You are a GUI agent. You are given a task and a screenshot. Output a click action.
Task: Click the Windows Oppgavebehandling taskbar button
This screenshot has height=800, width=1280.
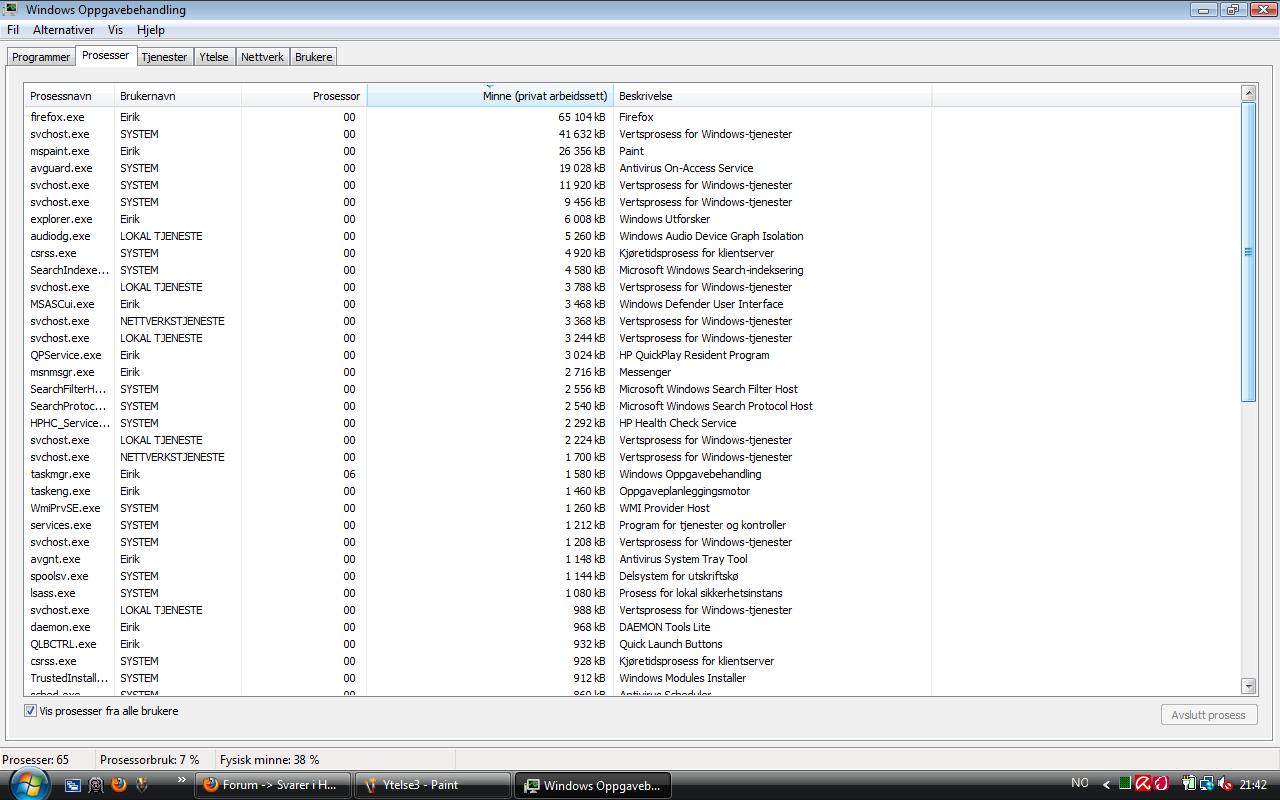coord(592,785)
